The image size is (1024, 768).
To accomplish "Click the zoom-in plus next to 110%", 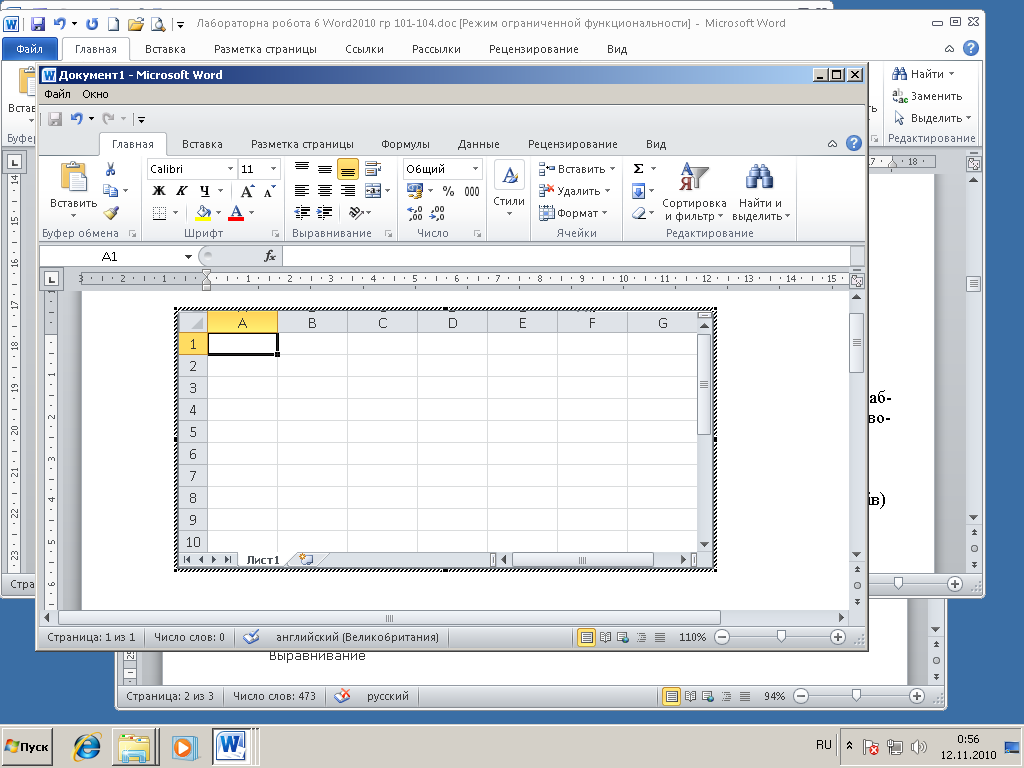I will coord(838,637).
